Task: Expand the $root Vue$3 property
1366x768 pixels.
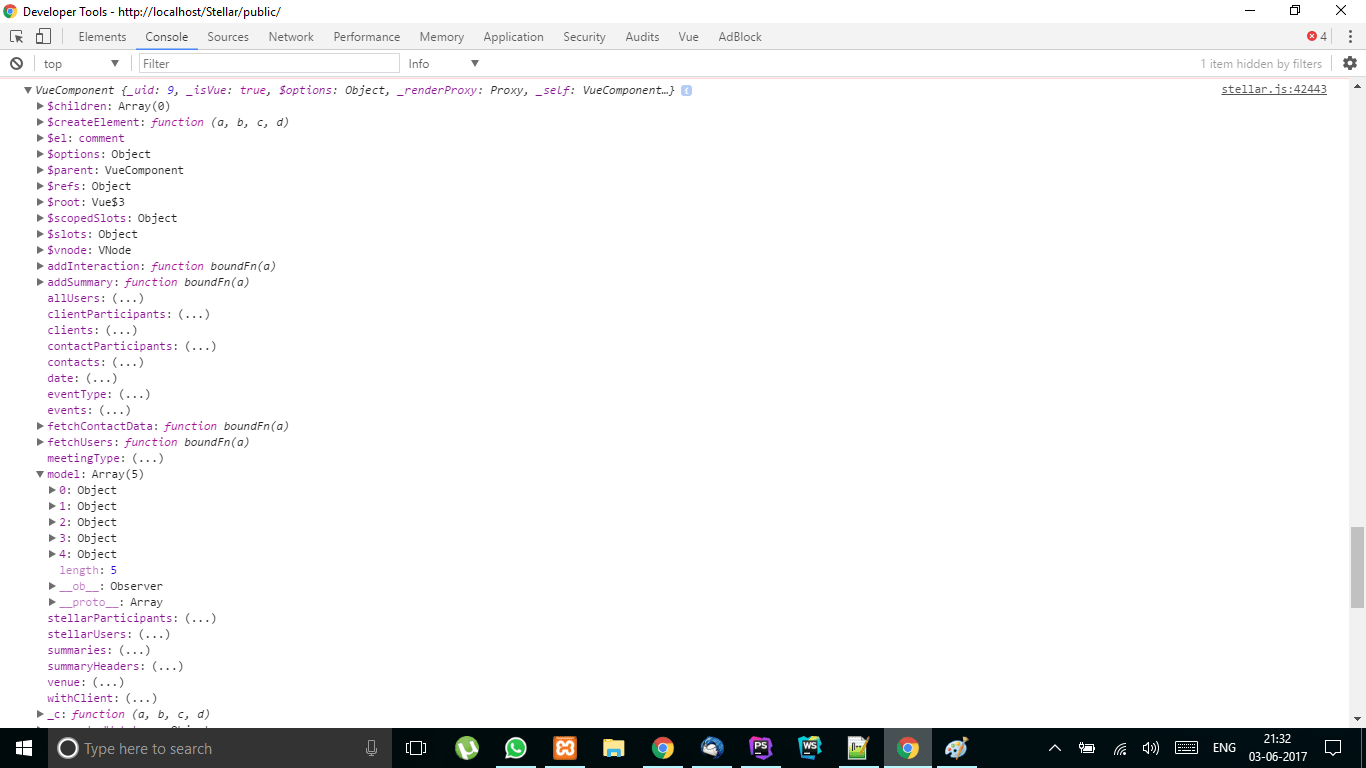Action: coord(40,202)
